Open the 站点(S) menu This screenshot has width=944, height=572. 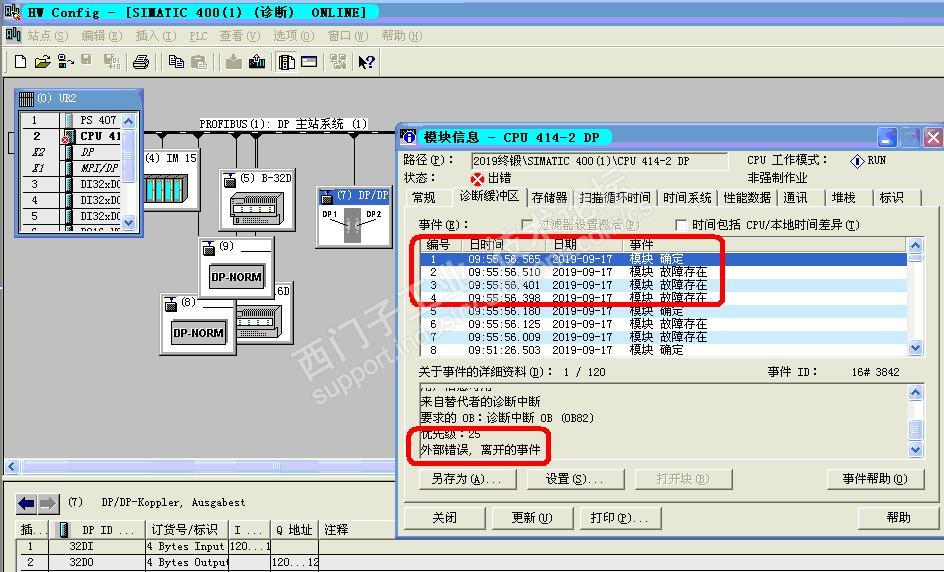(x=48, y=36)
